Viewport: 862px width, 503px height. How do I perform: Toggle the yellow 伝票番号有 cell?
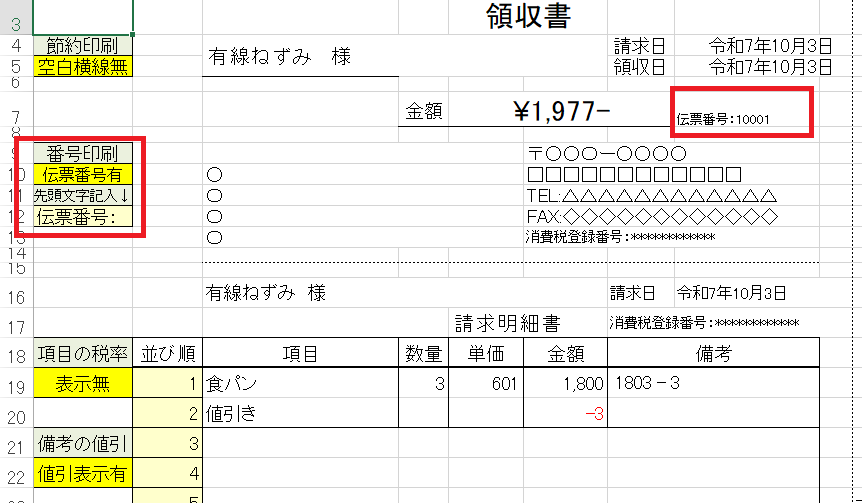(82, 175)
